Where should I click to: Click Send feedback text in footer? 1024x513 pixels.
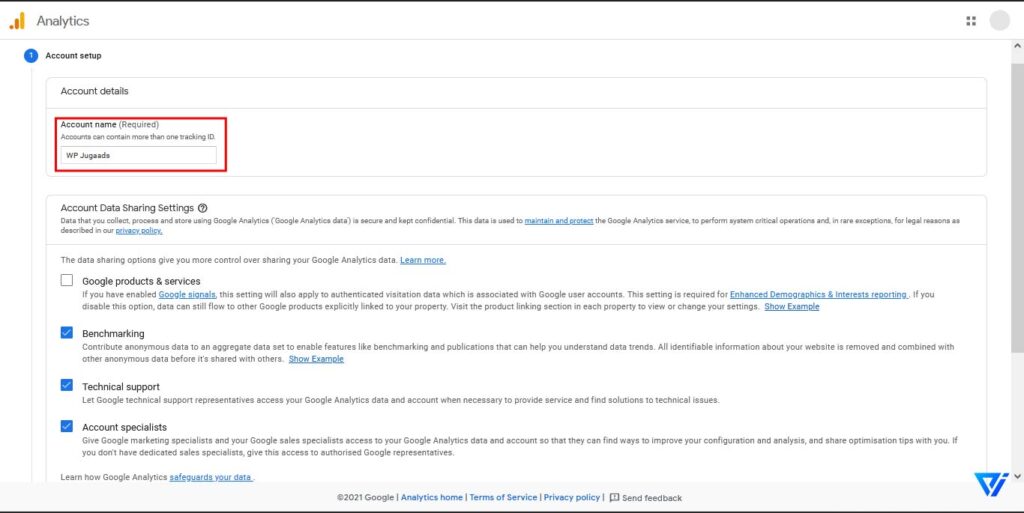652,498
